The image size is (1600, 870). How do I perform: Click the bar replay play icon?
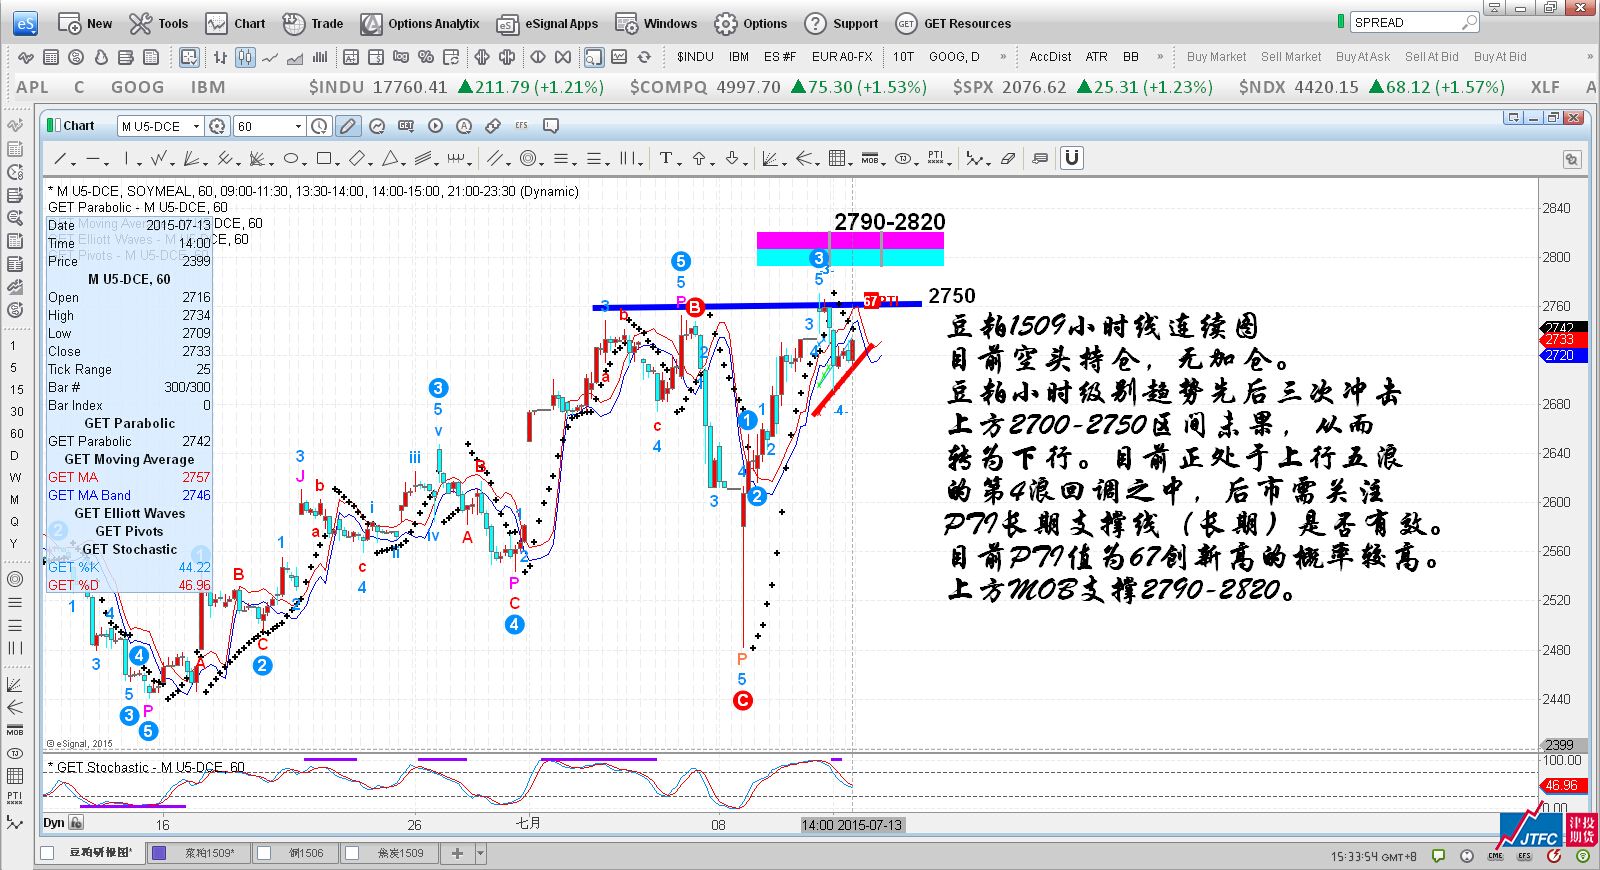(x=435, y=126)
